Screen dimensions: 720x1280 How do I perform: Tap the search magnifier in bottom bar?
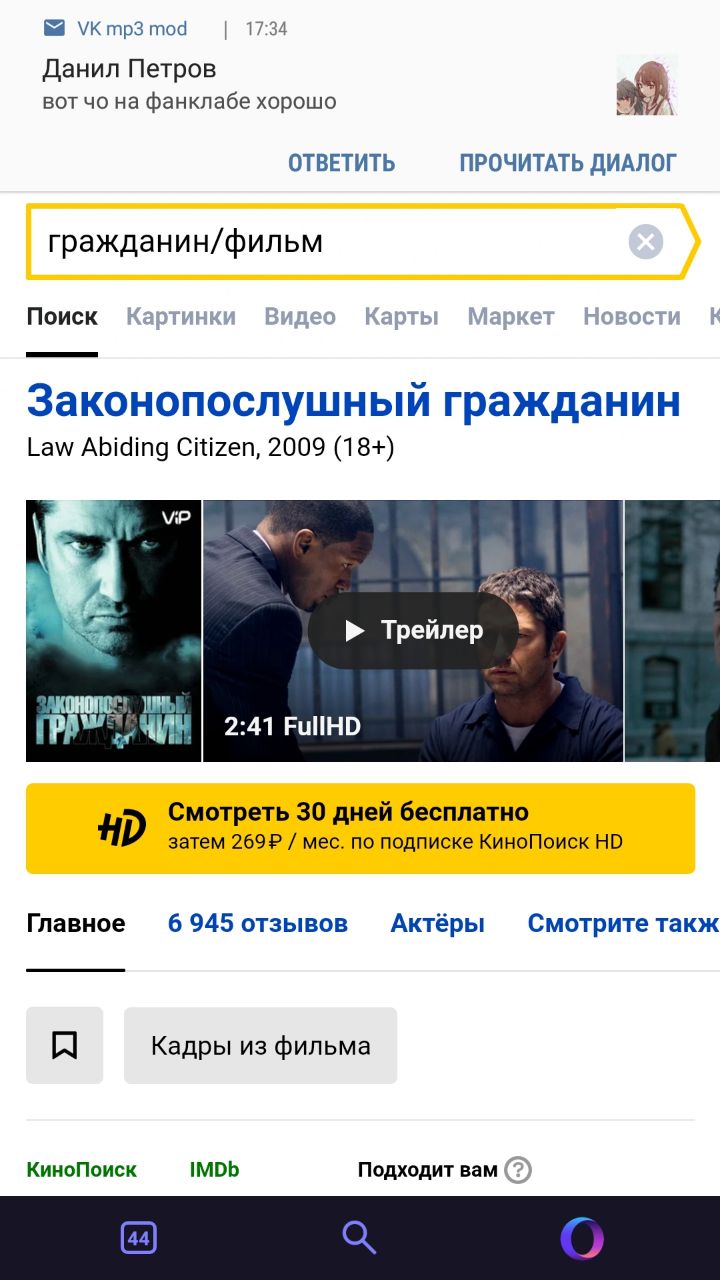coord(359,1238)
